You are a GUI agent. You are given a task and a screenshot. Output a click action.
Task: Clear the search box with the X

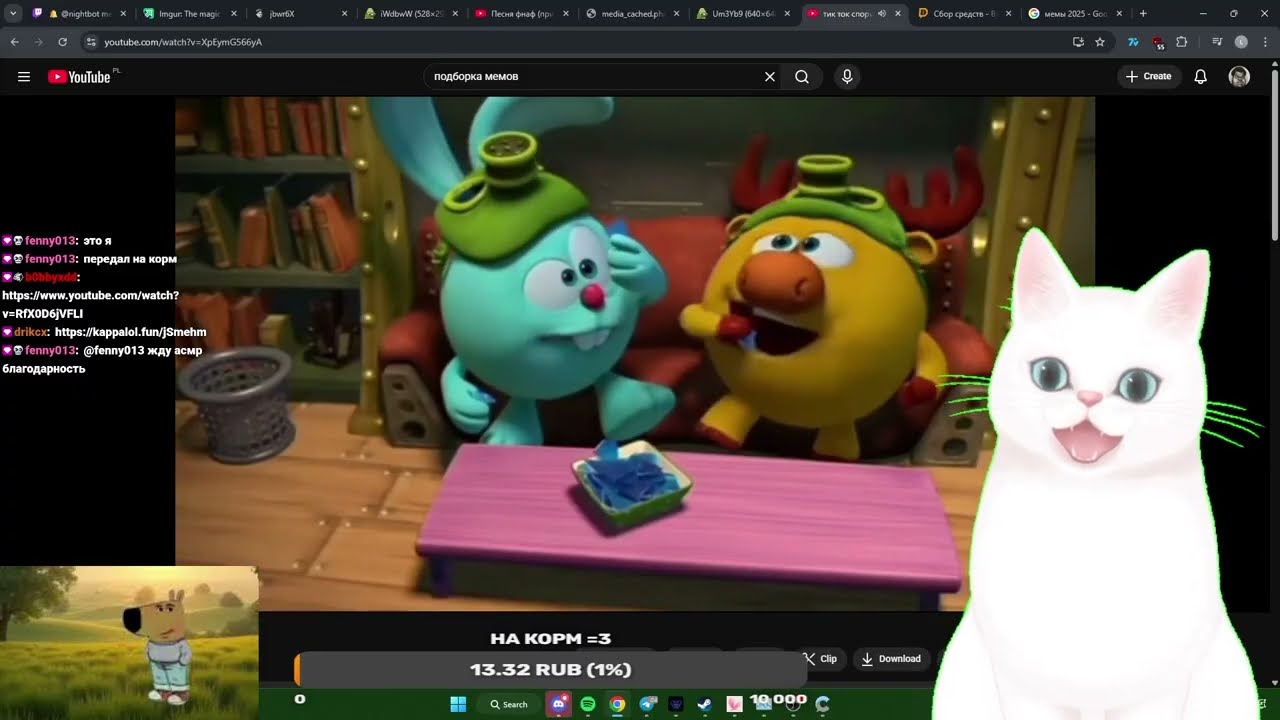coord(770,77)
